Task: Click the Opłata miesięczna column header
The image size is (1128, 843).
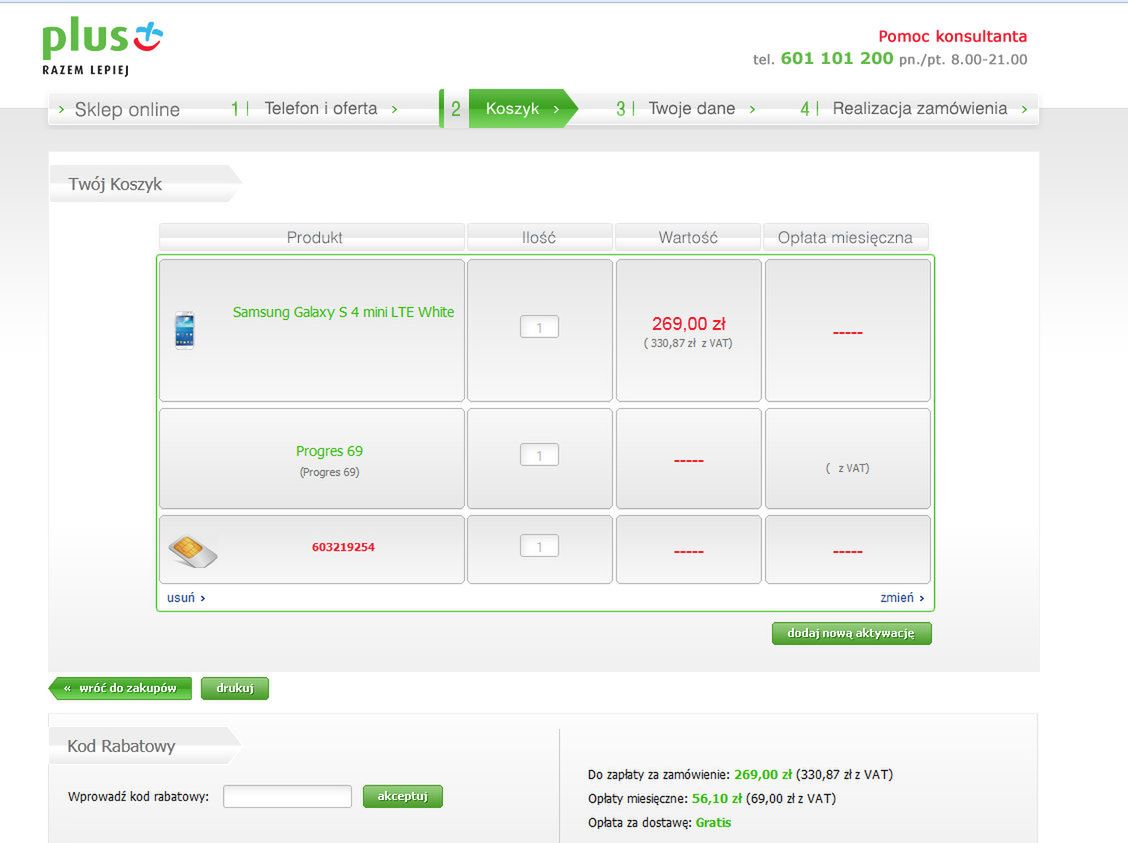Action: pos(846,237)
